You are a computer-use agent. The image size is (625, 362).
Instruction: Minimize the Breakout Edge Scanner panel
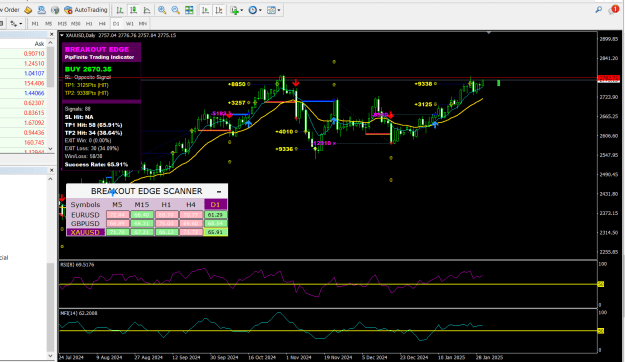point(219,191)
